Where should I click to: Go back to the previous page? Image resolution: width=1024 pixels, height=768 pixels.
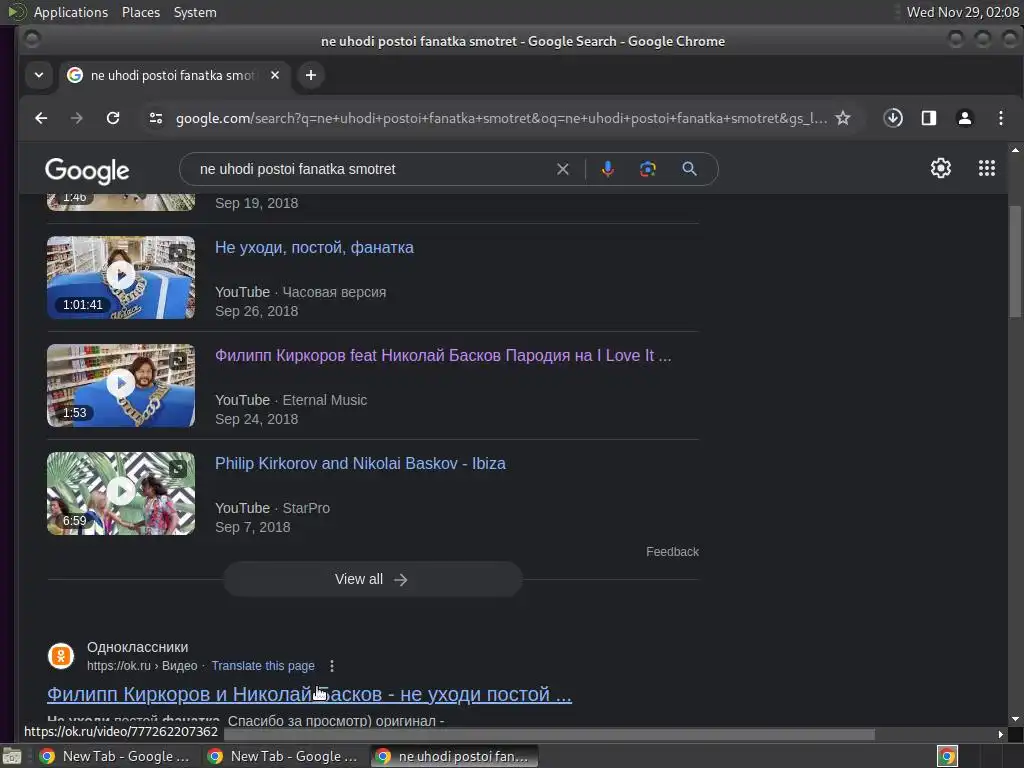pos(41,118)
